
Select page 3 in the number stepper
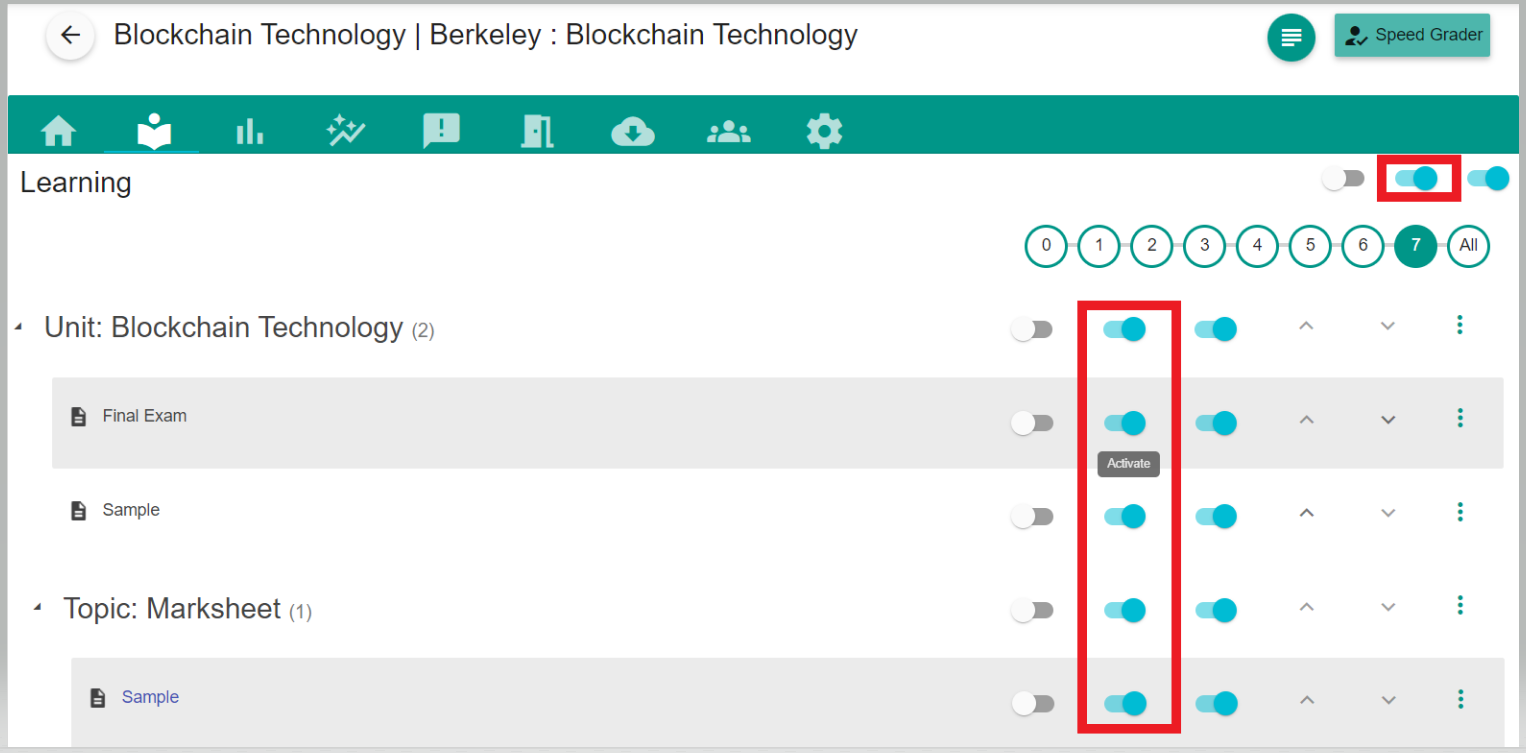pos(1204,246)
